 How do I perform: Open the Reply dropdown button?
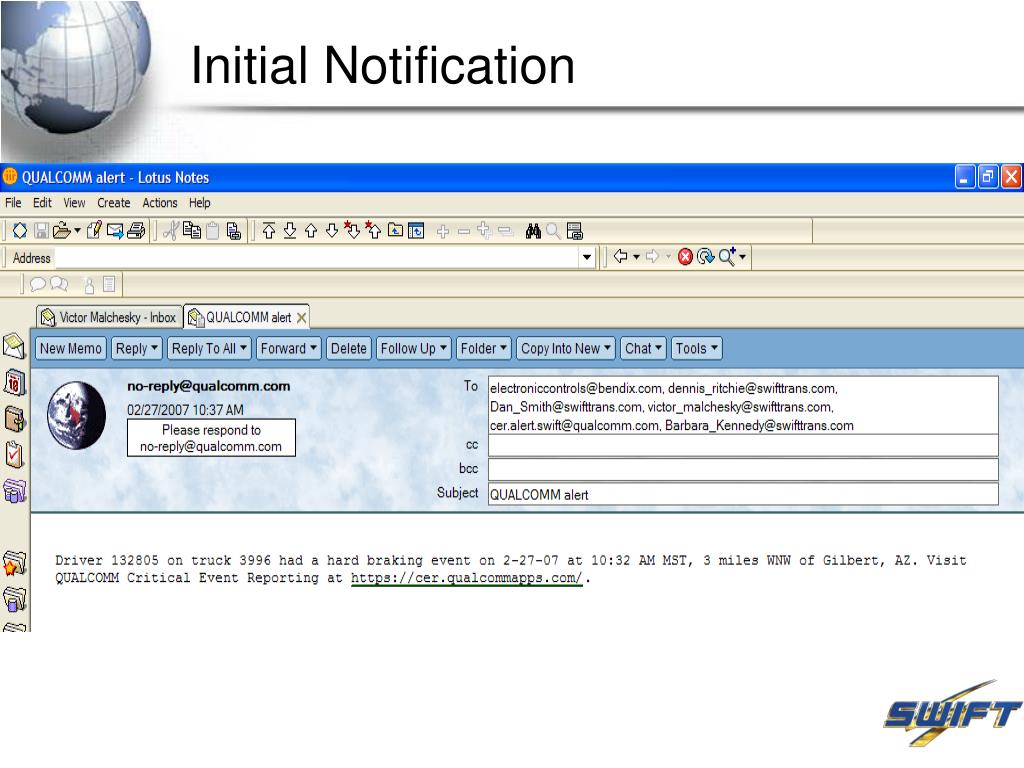pyautogui.click(x=136, y=349)
